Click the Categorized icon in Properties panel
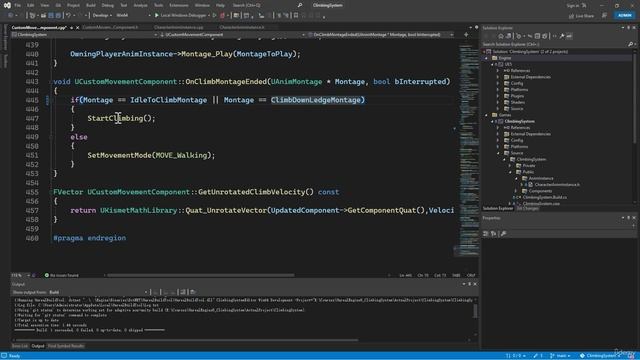 [486, 233]
